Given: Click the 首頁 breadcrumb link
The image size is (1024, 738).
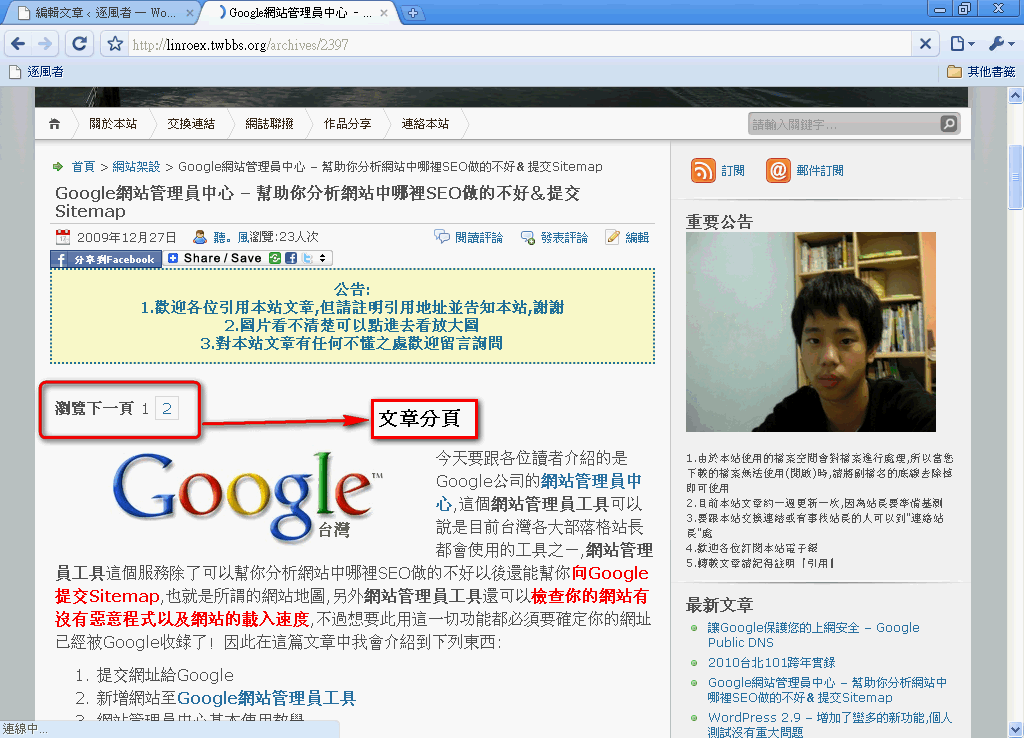Looking at the screenshot, I should pyautogui.click(x=83, y=167).
